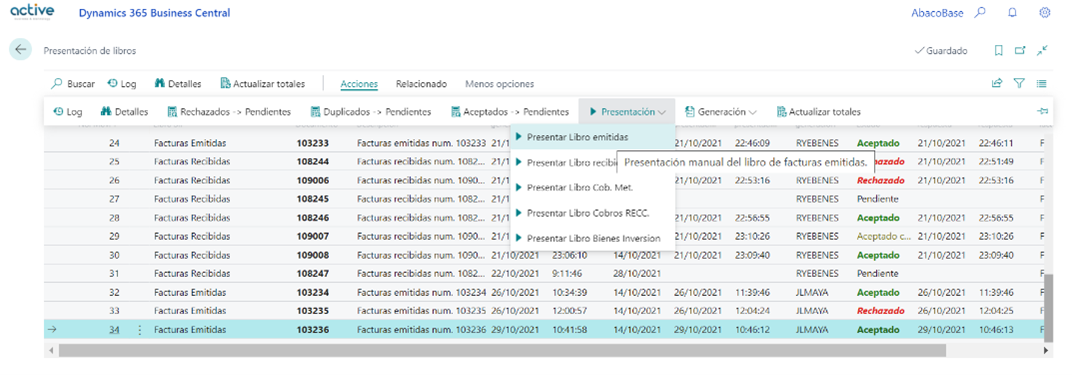1072x375 pixels.
Task: Choose Presentar Libro Cobros RECC.
Action: pos(593,212)
